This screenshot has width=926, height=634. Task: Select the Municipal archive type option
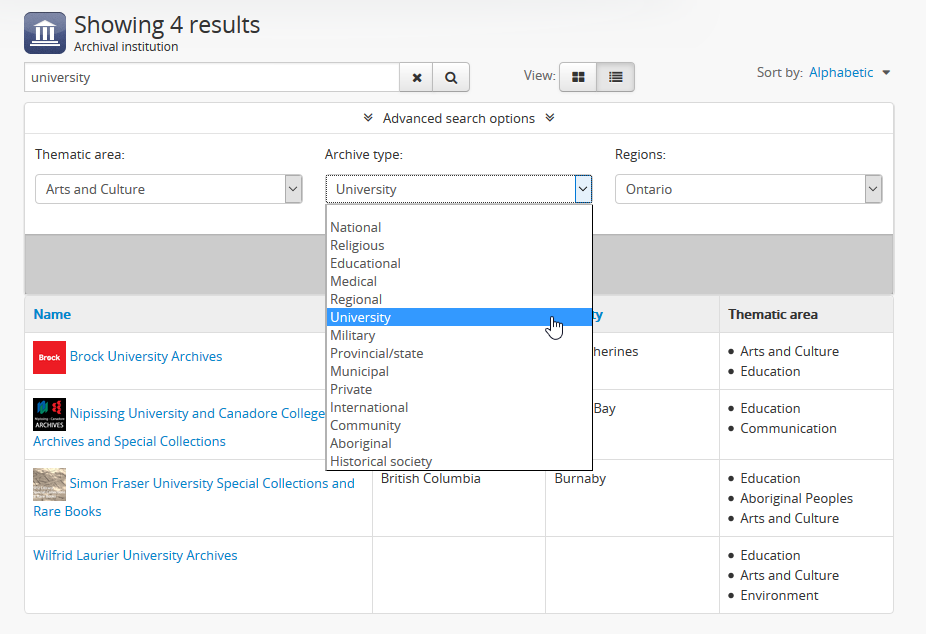click(x=359, y=371)
